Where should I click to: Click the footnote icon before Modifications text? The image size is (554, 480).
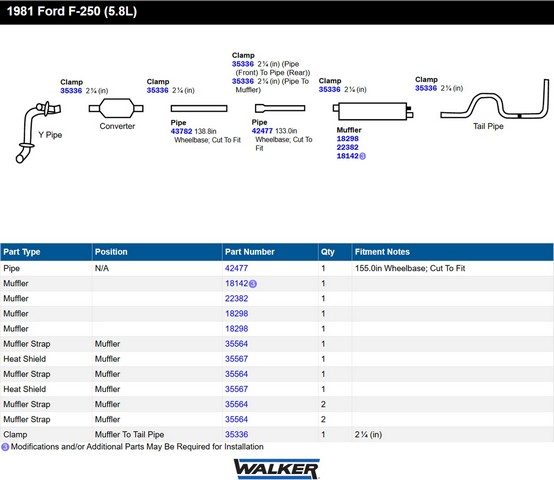pos(5,447)
